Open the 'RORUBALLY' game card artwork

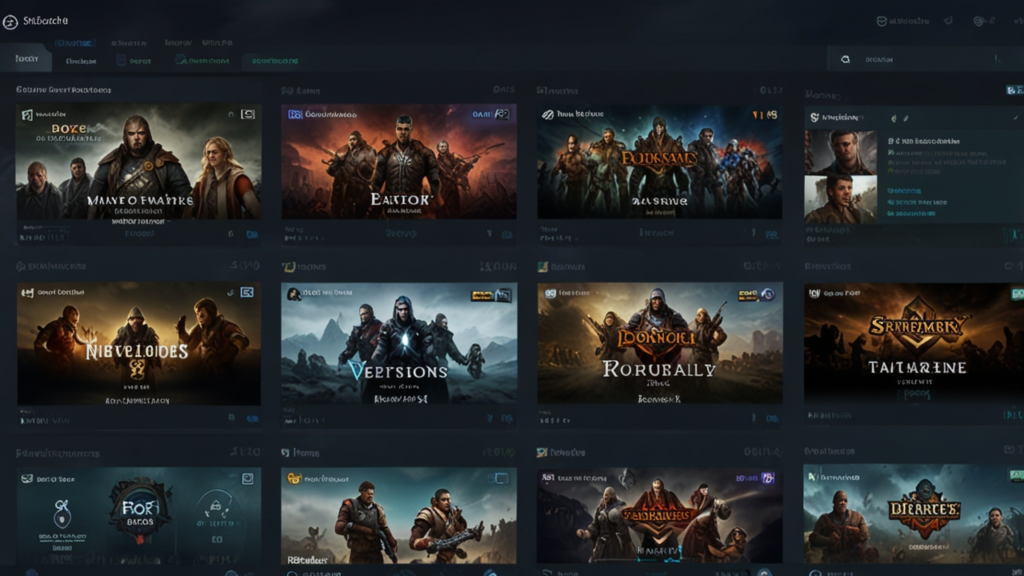click(x=660, y=343)
